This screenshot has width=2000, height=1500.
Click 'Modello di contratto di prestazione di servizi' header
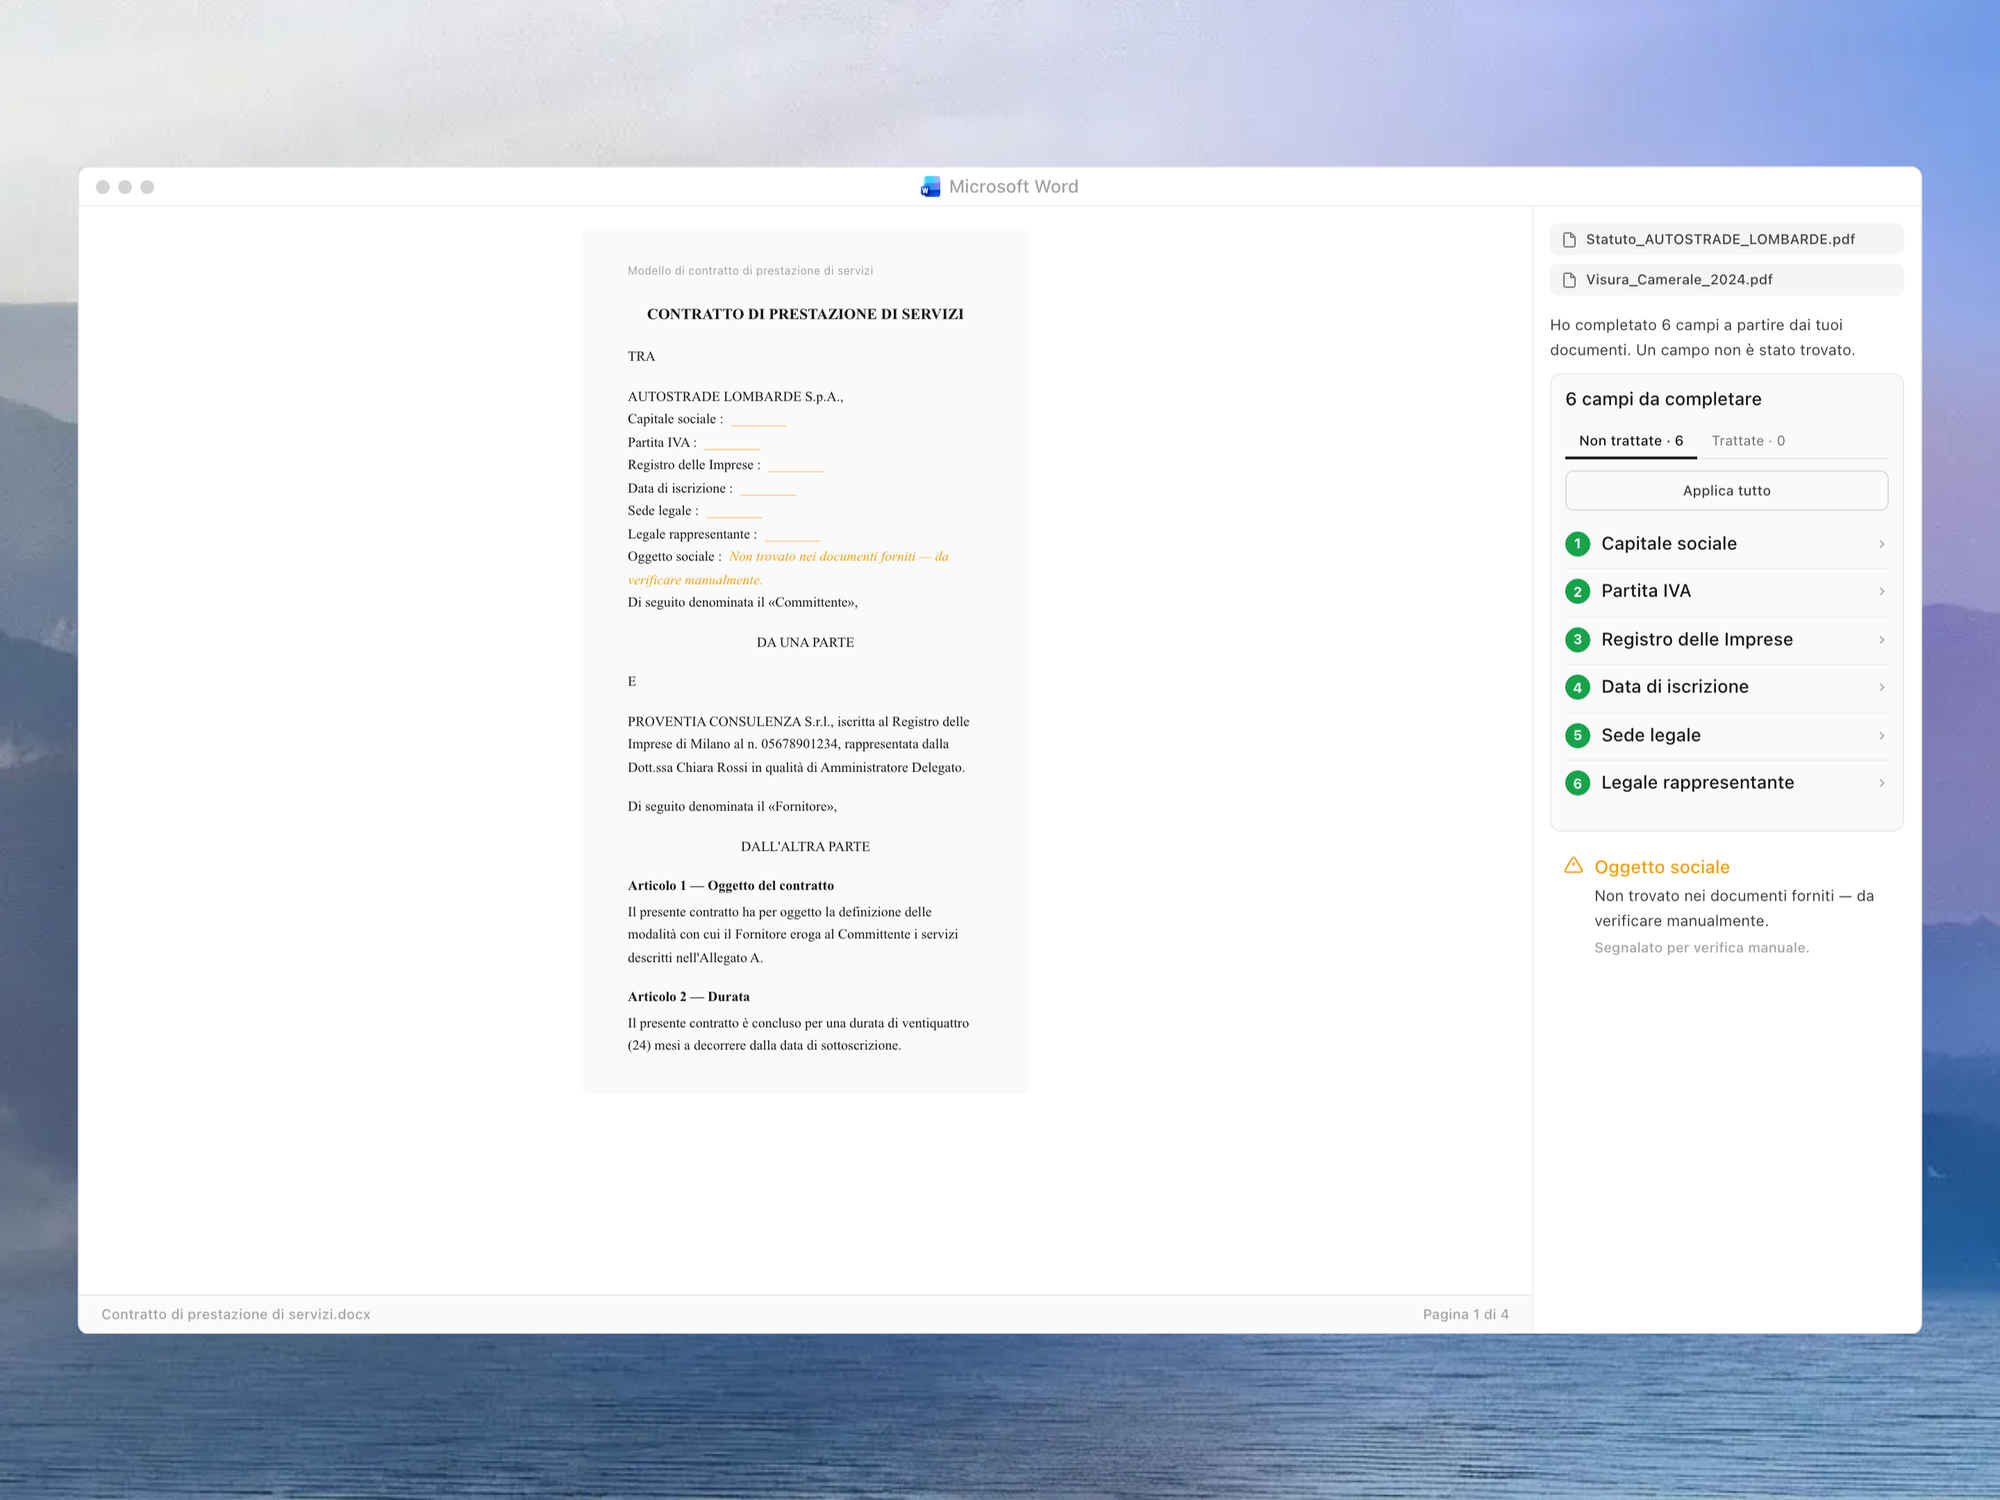750,271
